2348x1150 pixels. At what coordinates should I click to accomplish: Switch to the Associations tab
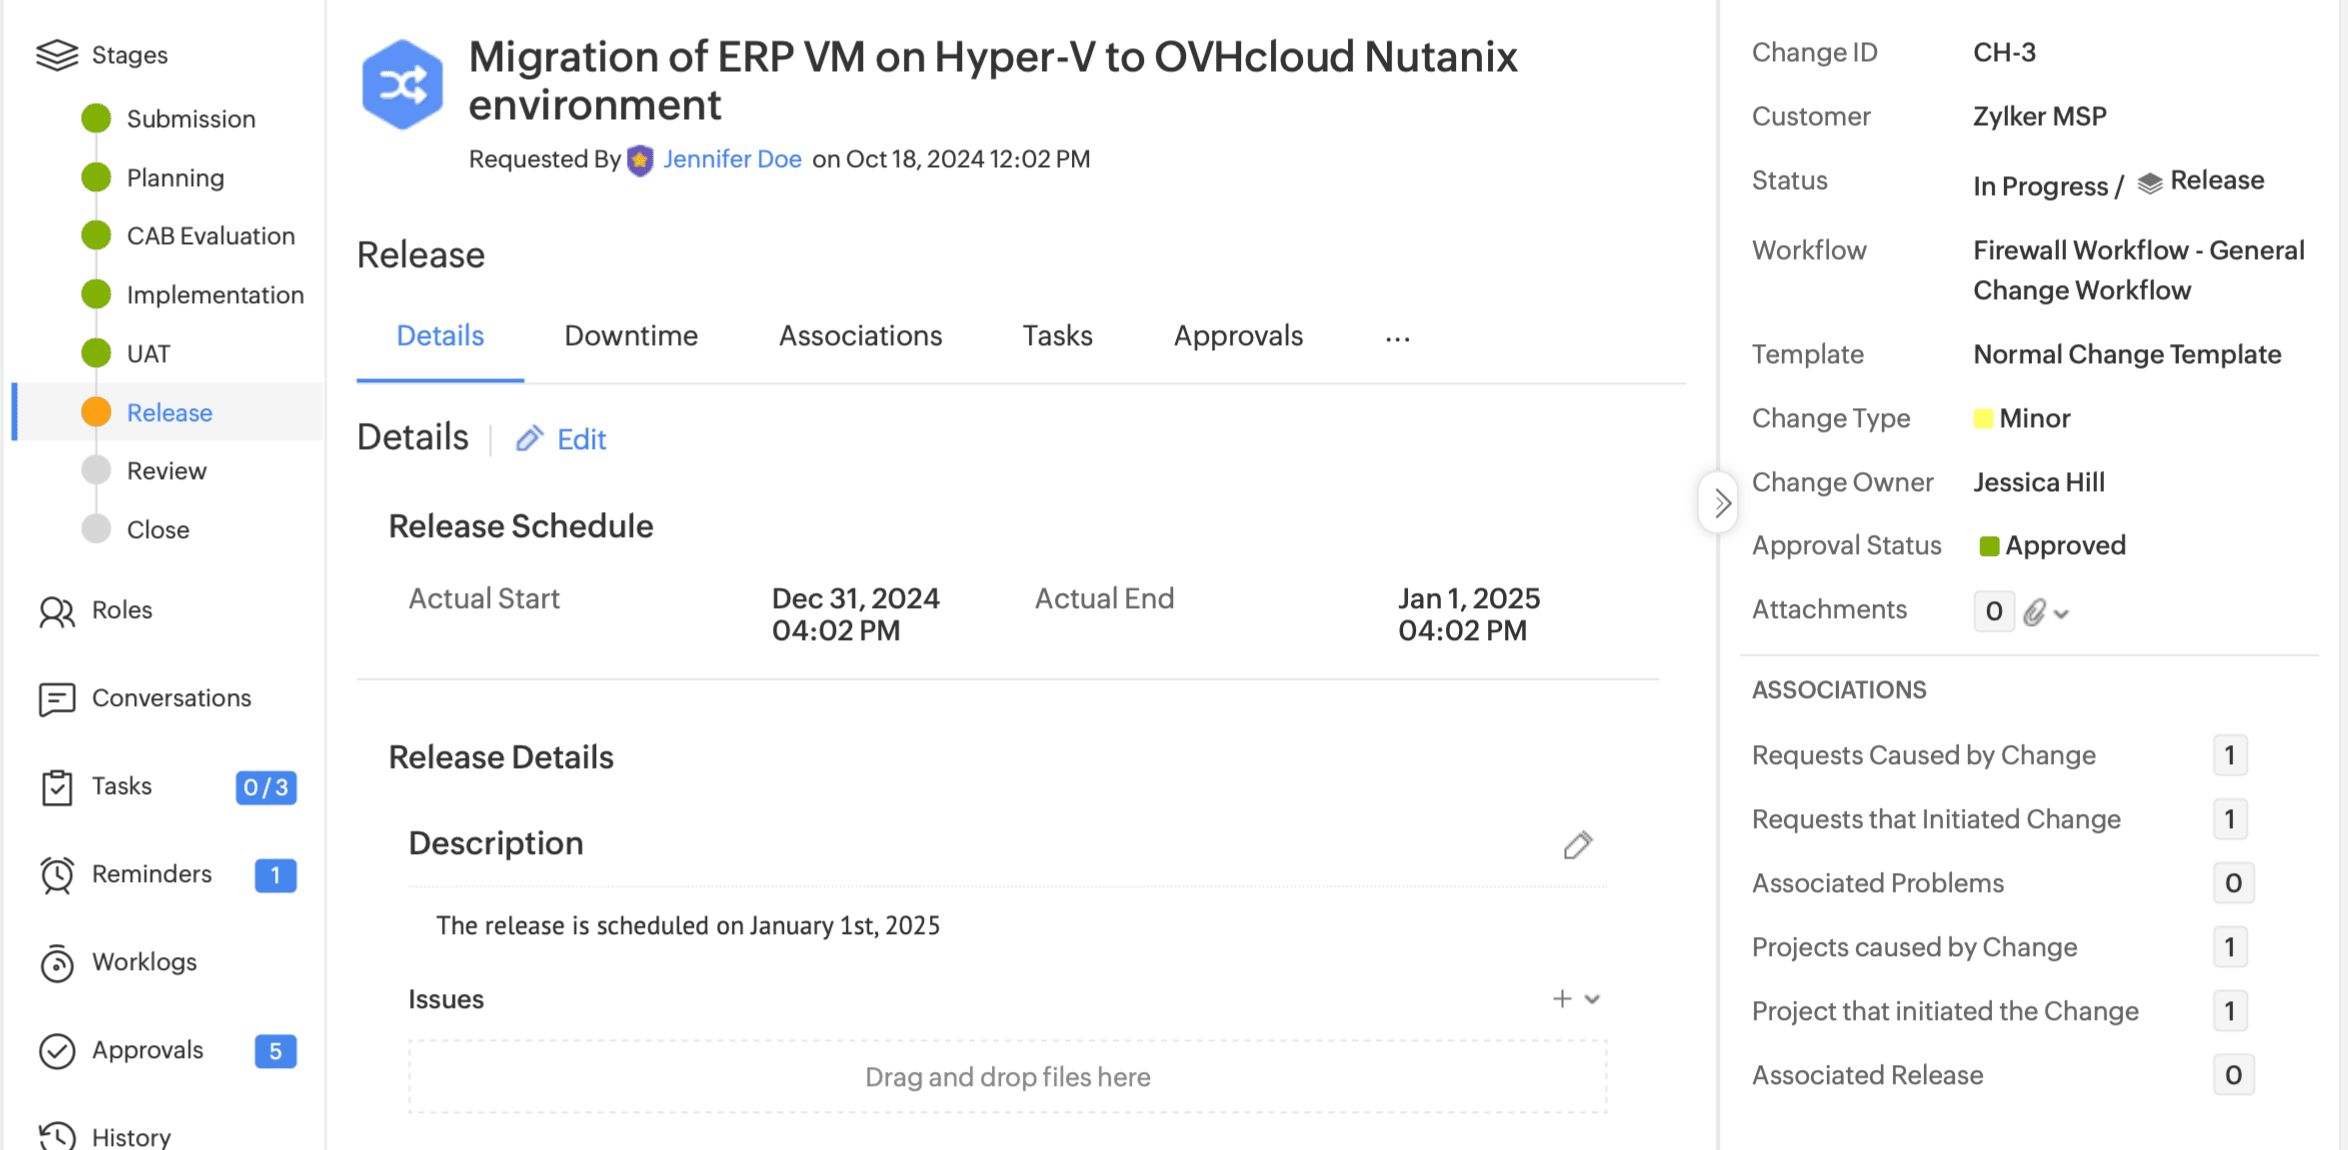click(x=860, y=336)
